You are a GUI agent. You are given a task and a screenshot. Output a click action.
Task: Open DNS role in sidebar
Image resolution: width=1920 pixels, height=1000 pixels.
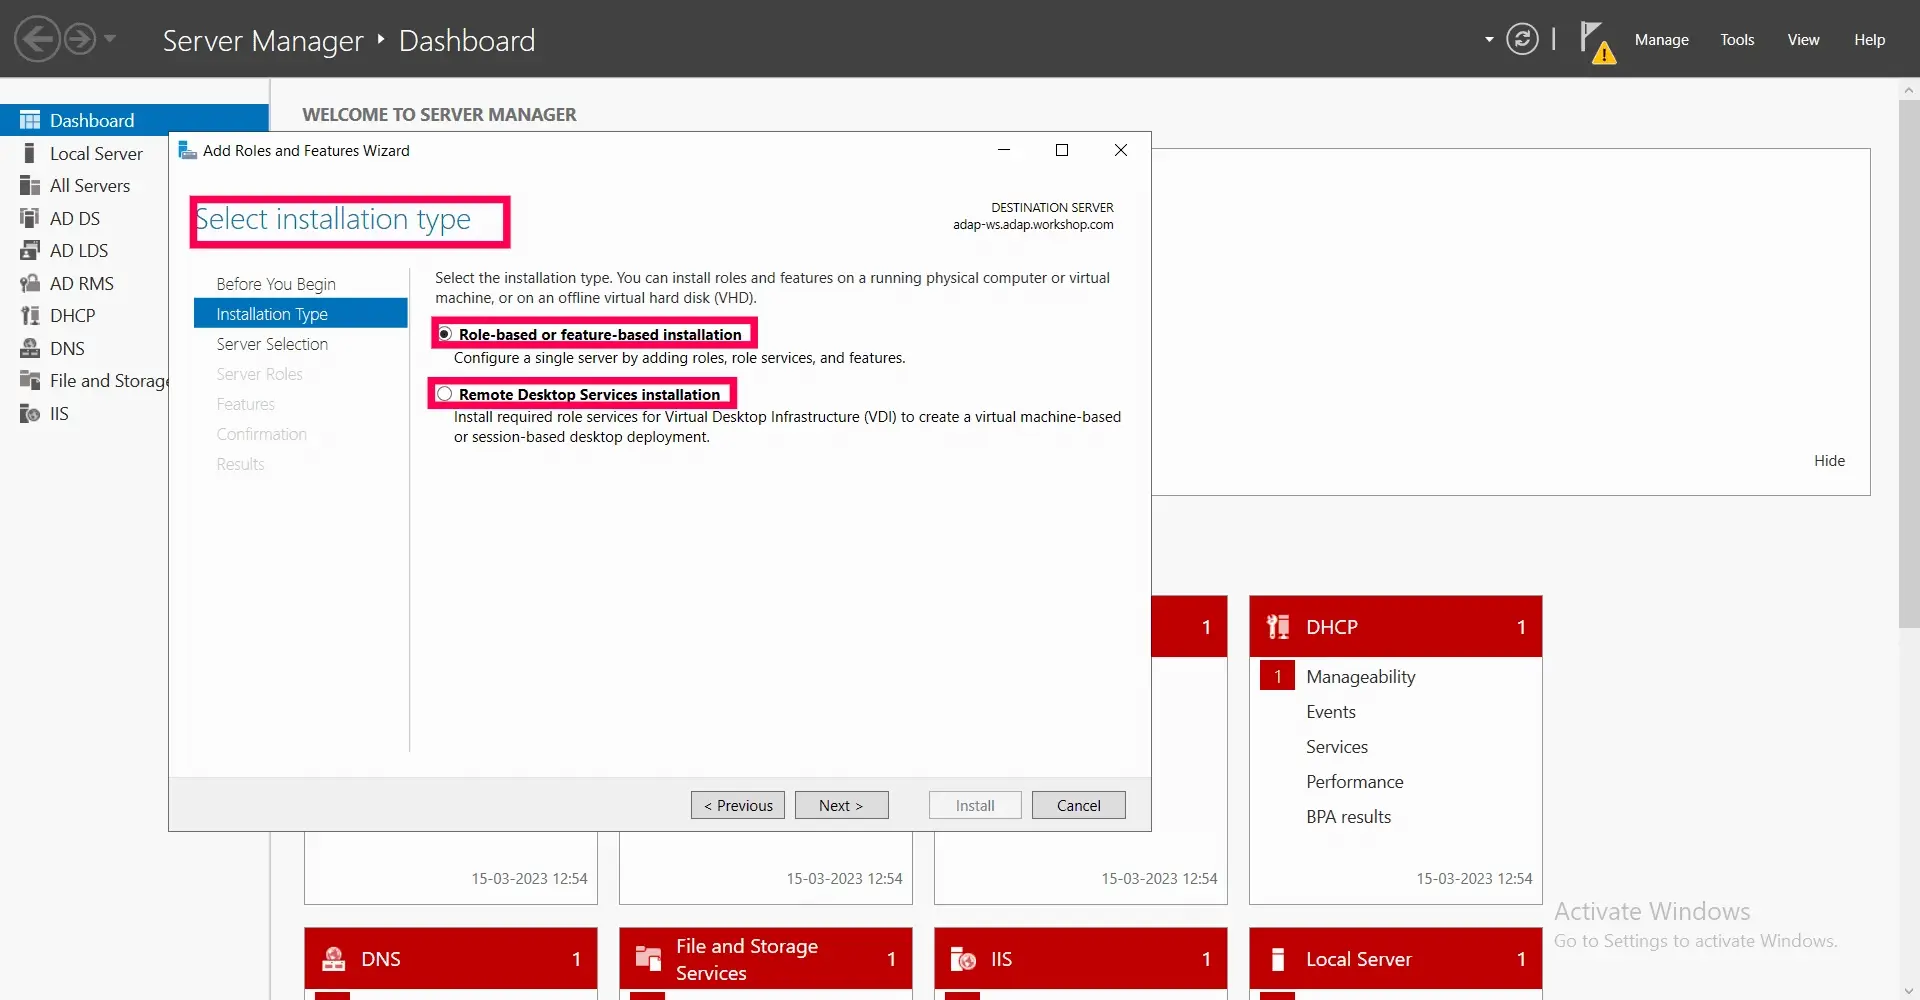click(67, 348)
